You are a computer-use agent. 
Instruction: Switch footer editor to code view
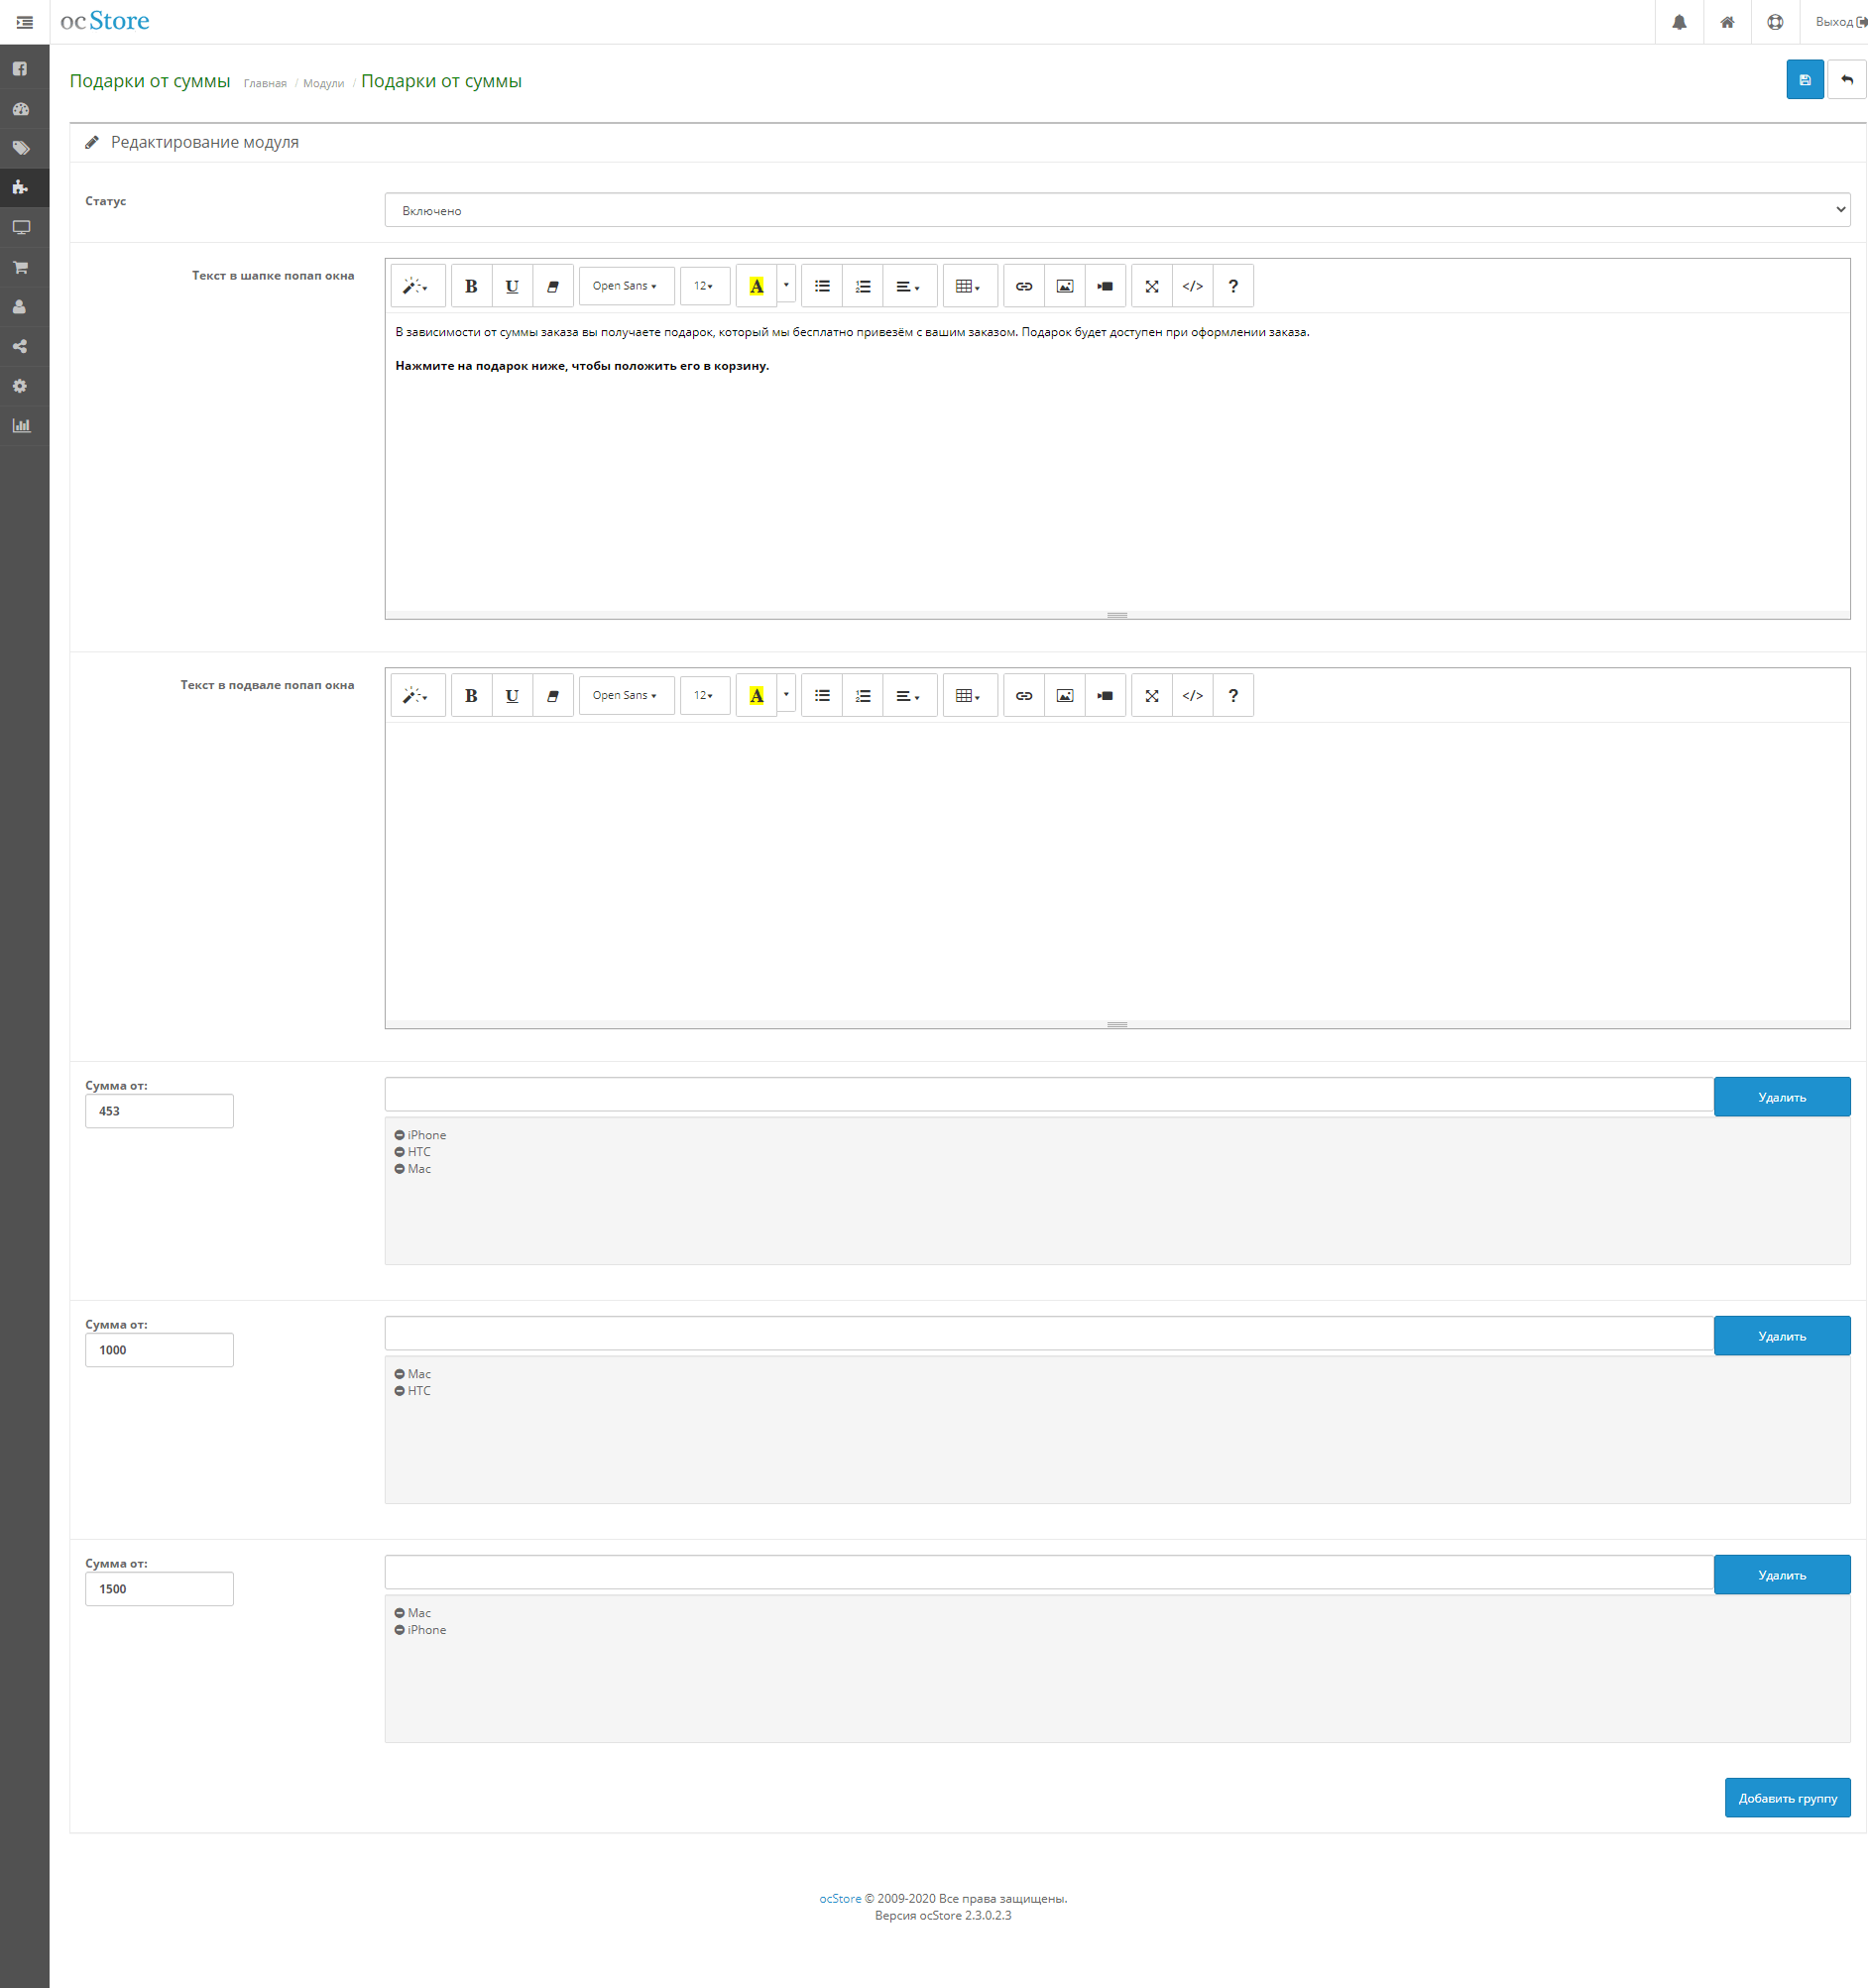[1192, 696]
